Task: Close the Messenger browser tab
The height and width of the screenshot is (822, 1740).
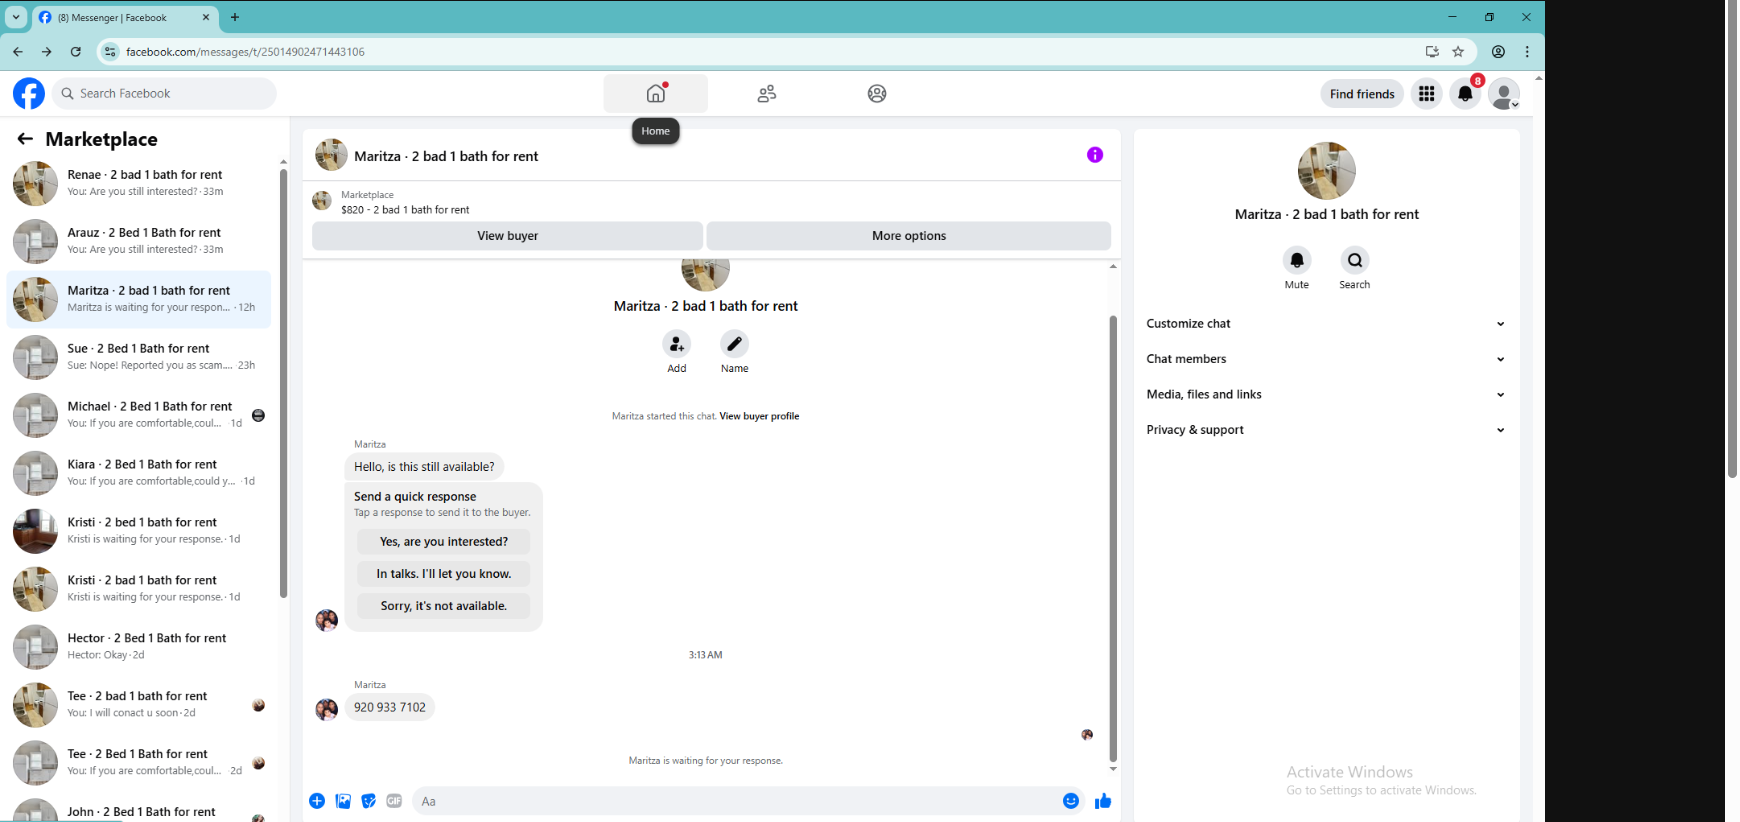Action: pyautogui.click(x=206, y=17)
